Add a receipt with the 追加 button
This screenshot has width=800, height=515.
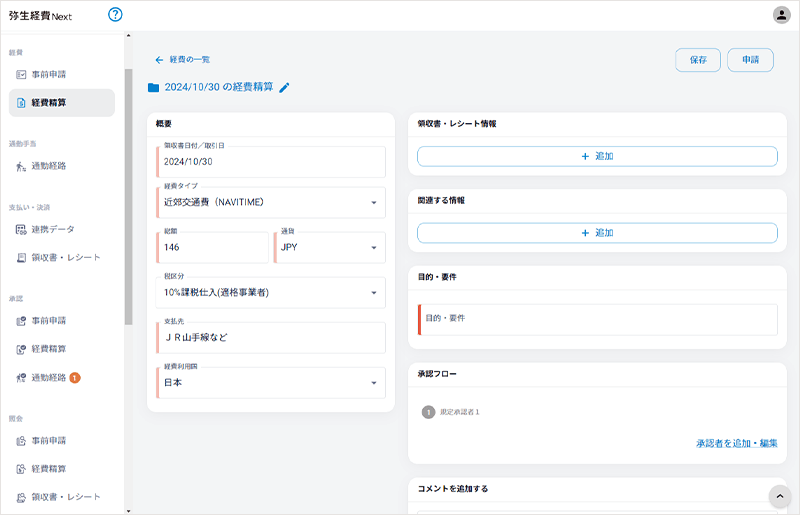click(597, 156)
